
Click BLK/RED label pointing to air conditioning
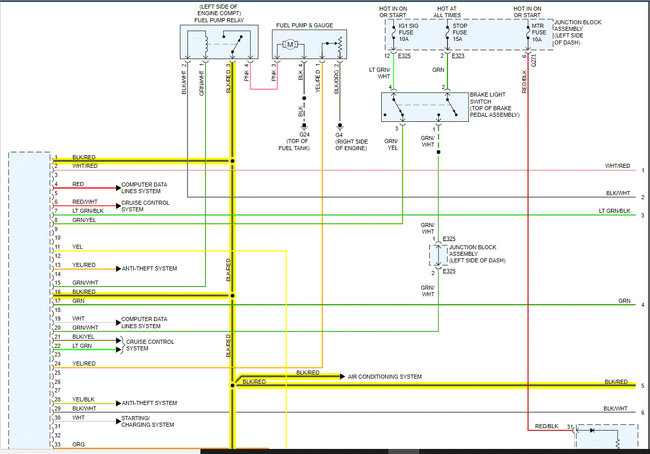click(308, 373)
